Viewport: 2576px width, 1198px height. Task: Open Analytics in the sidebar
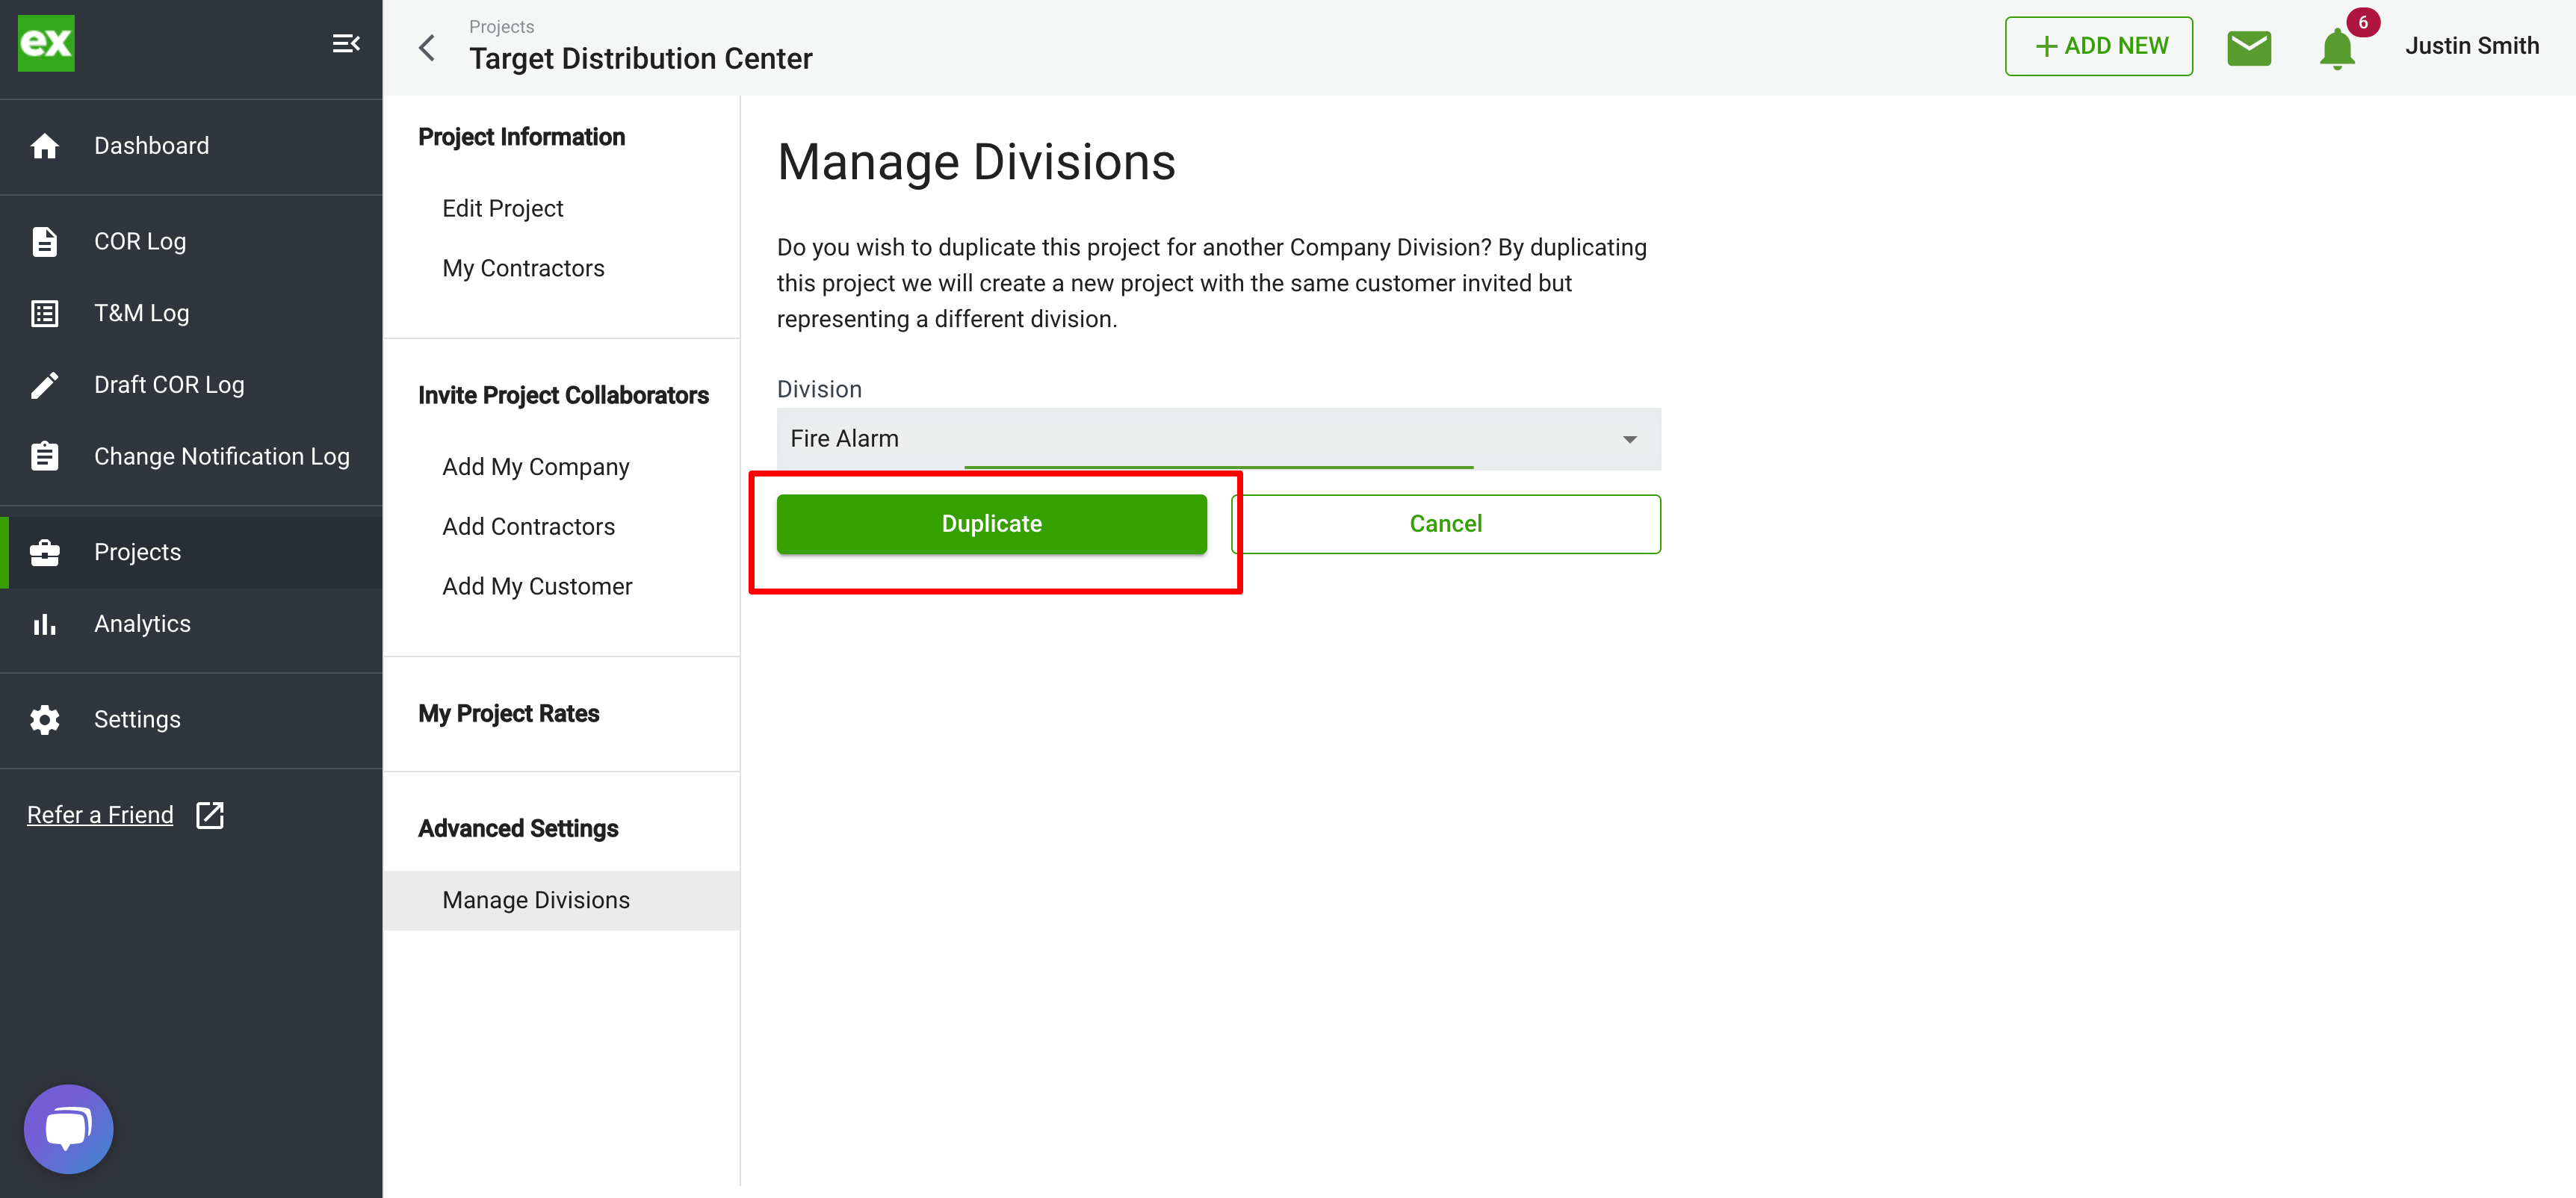click(191, 624)
